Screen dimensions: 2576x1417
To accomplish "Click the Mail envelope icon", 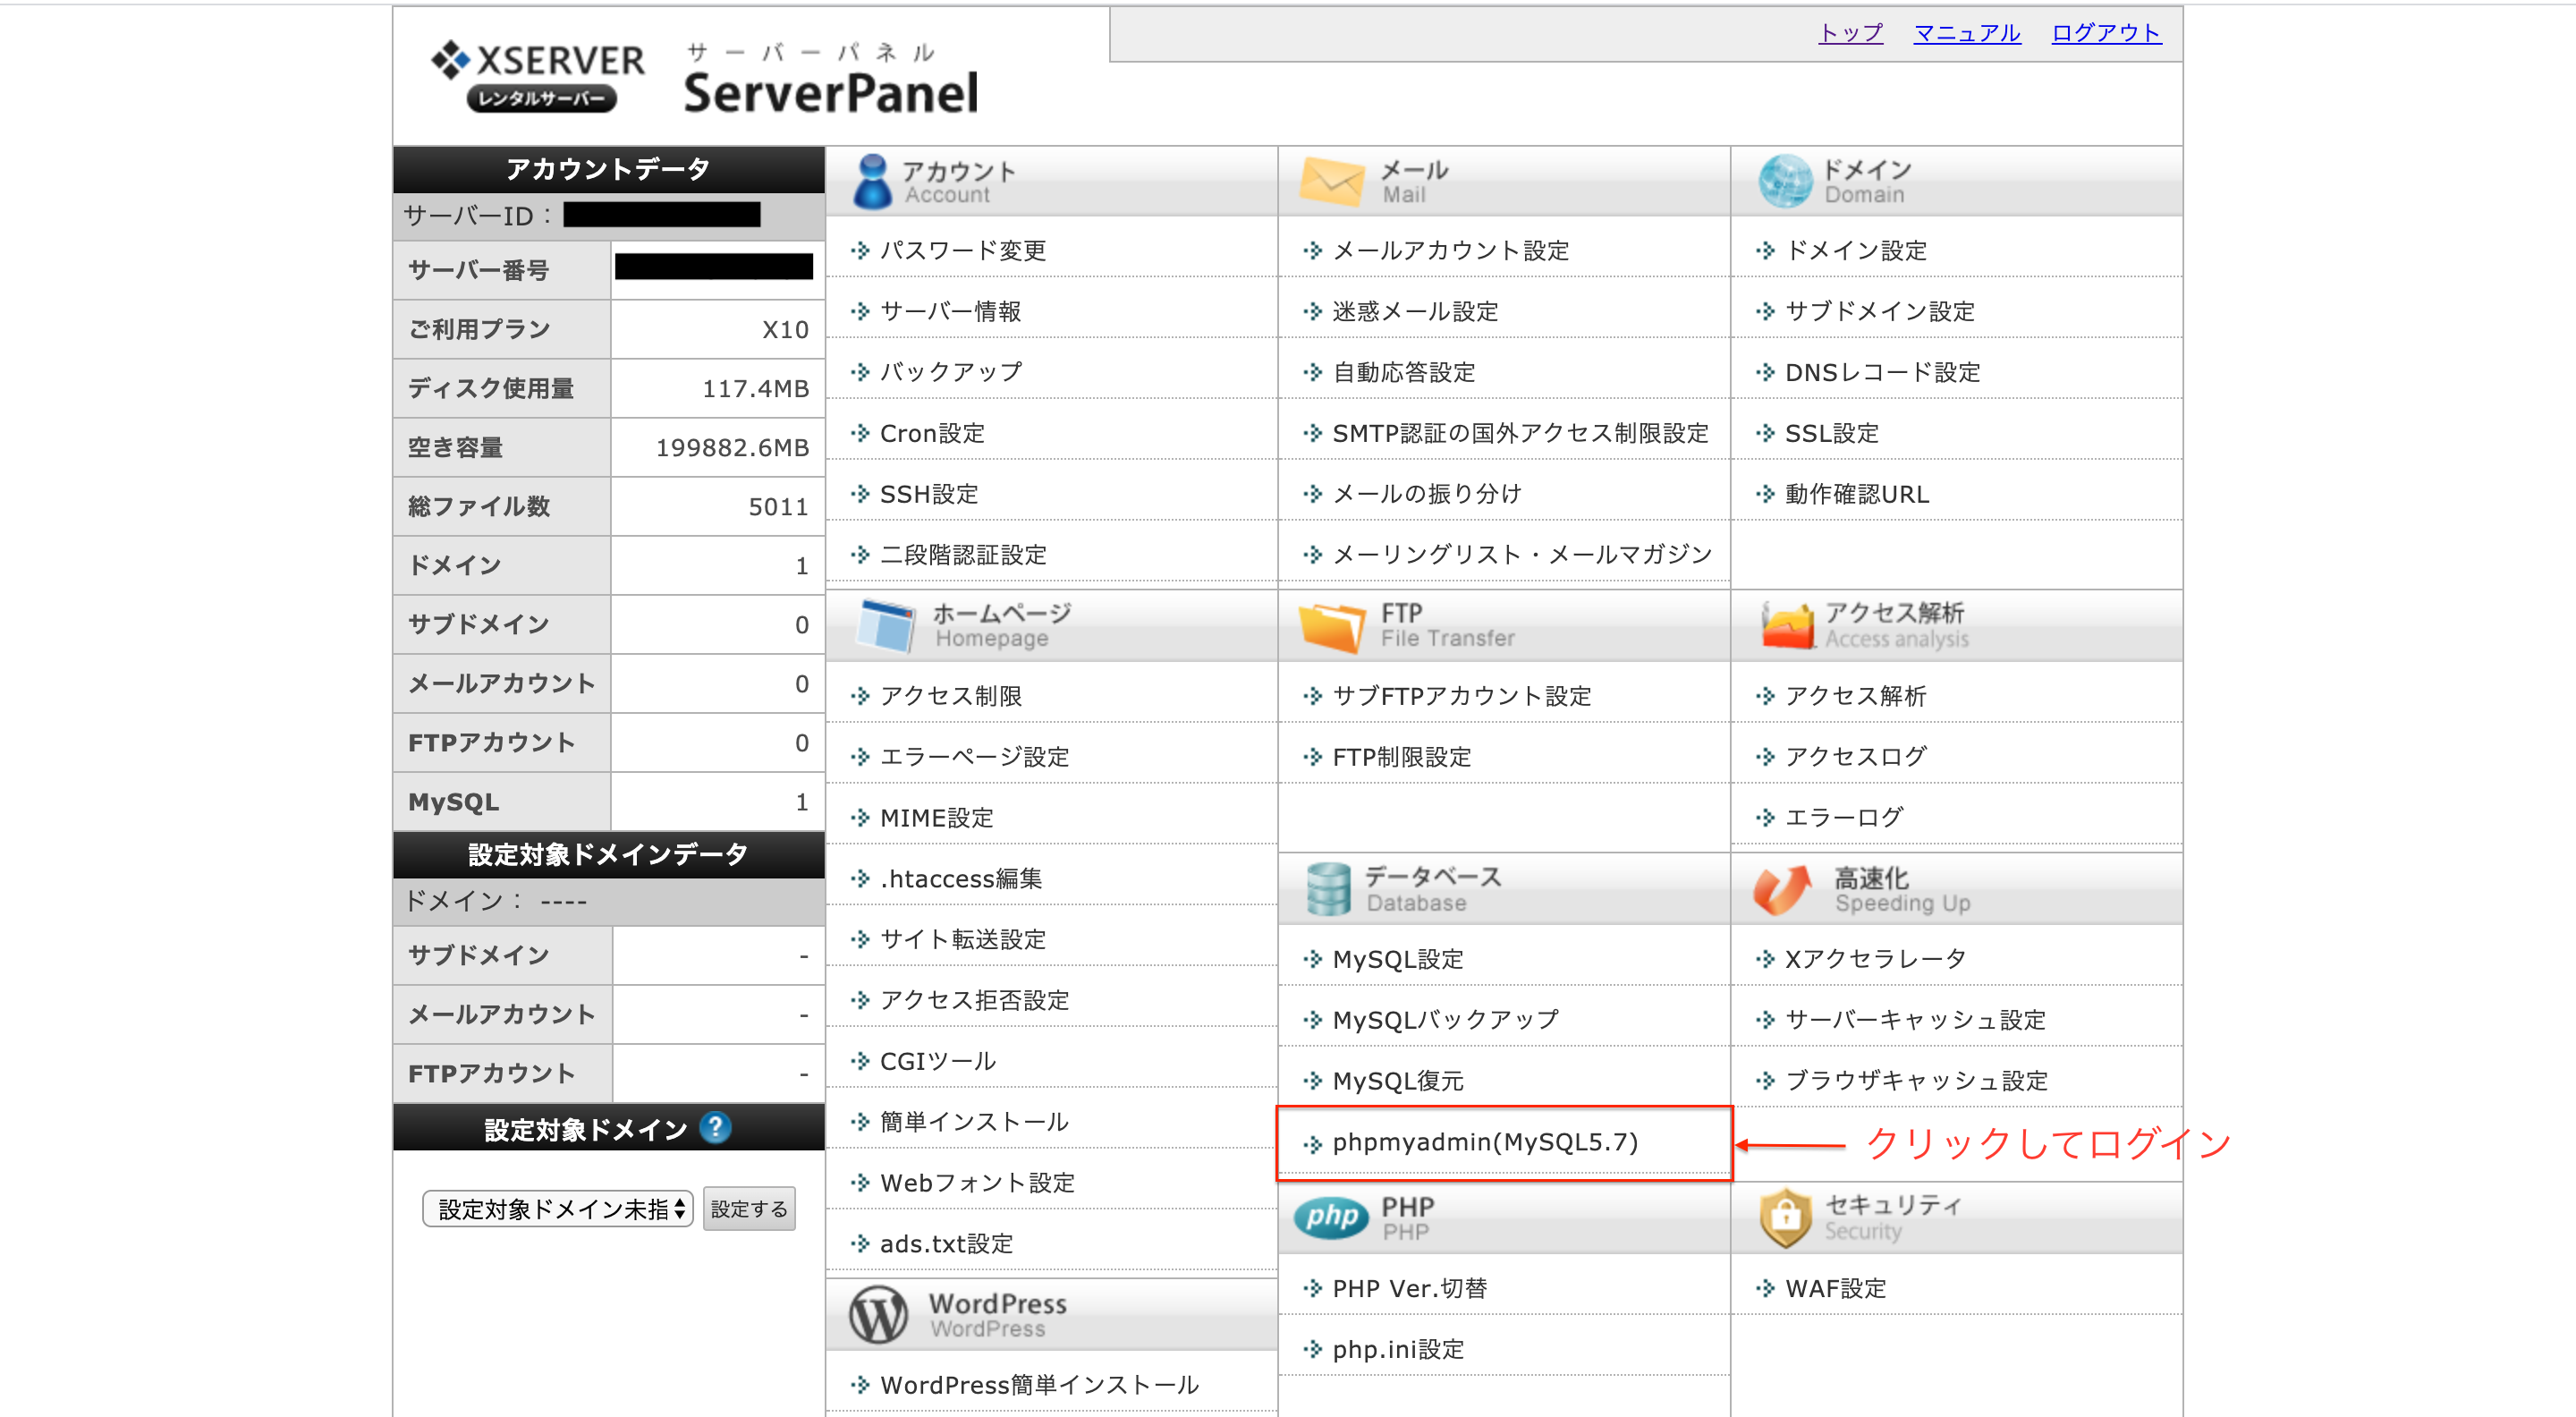I will coord(1331,181).
